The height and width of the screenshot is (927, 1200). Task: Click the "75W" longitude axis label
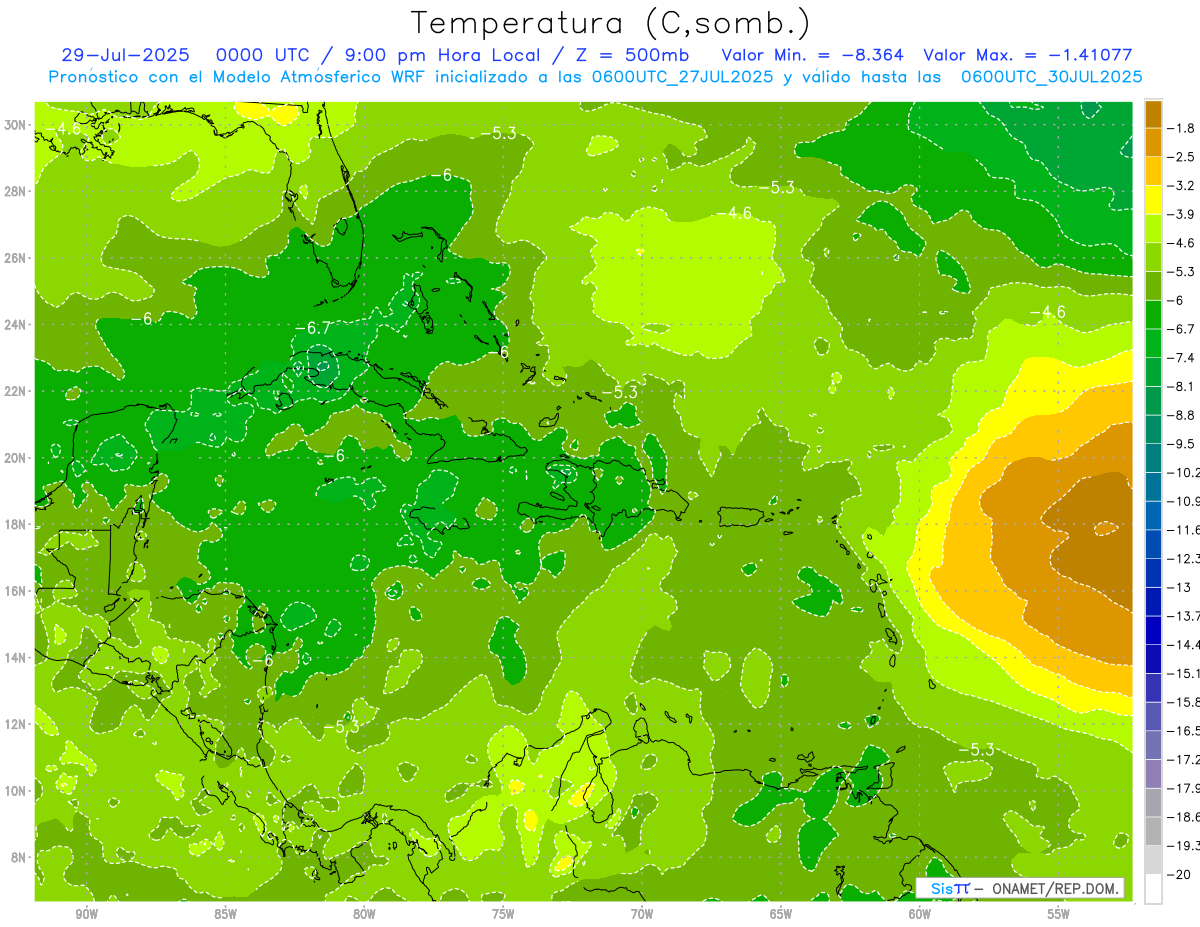503,914
